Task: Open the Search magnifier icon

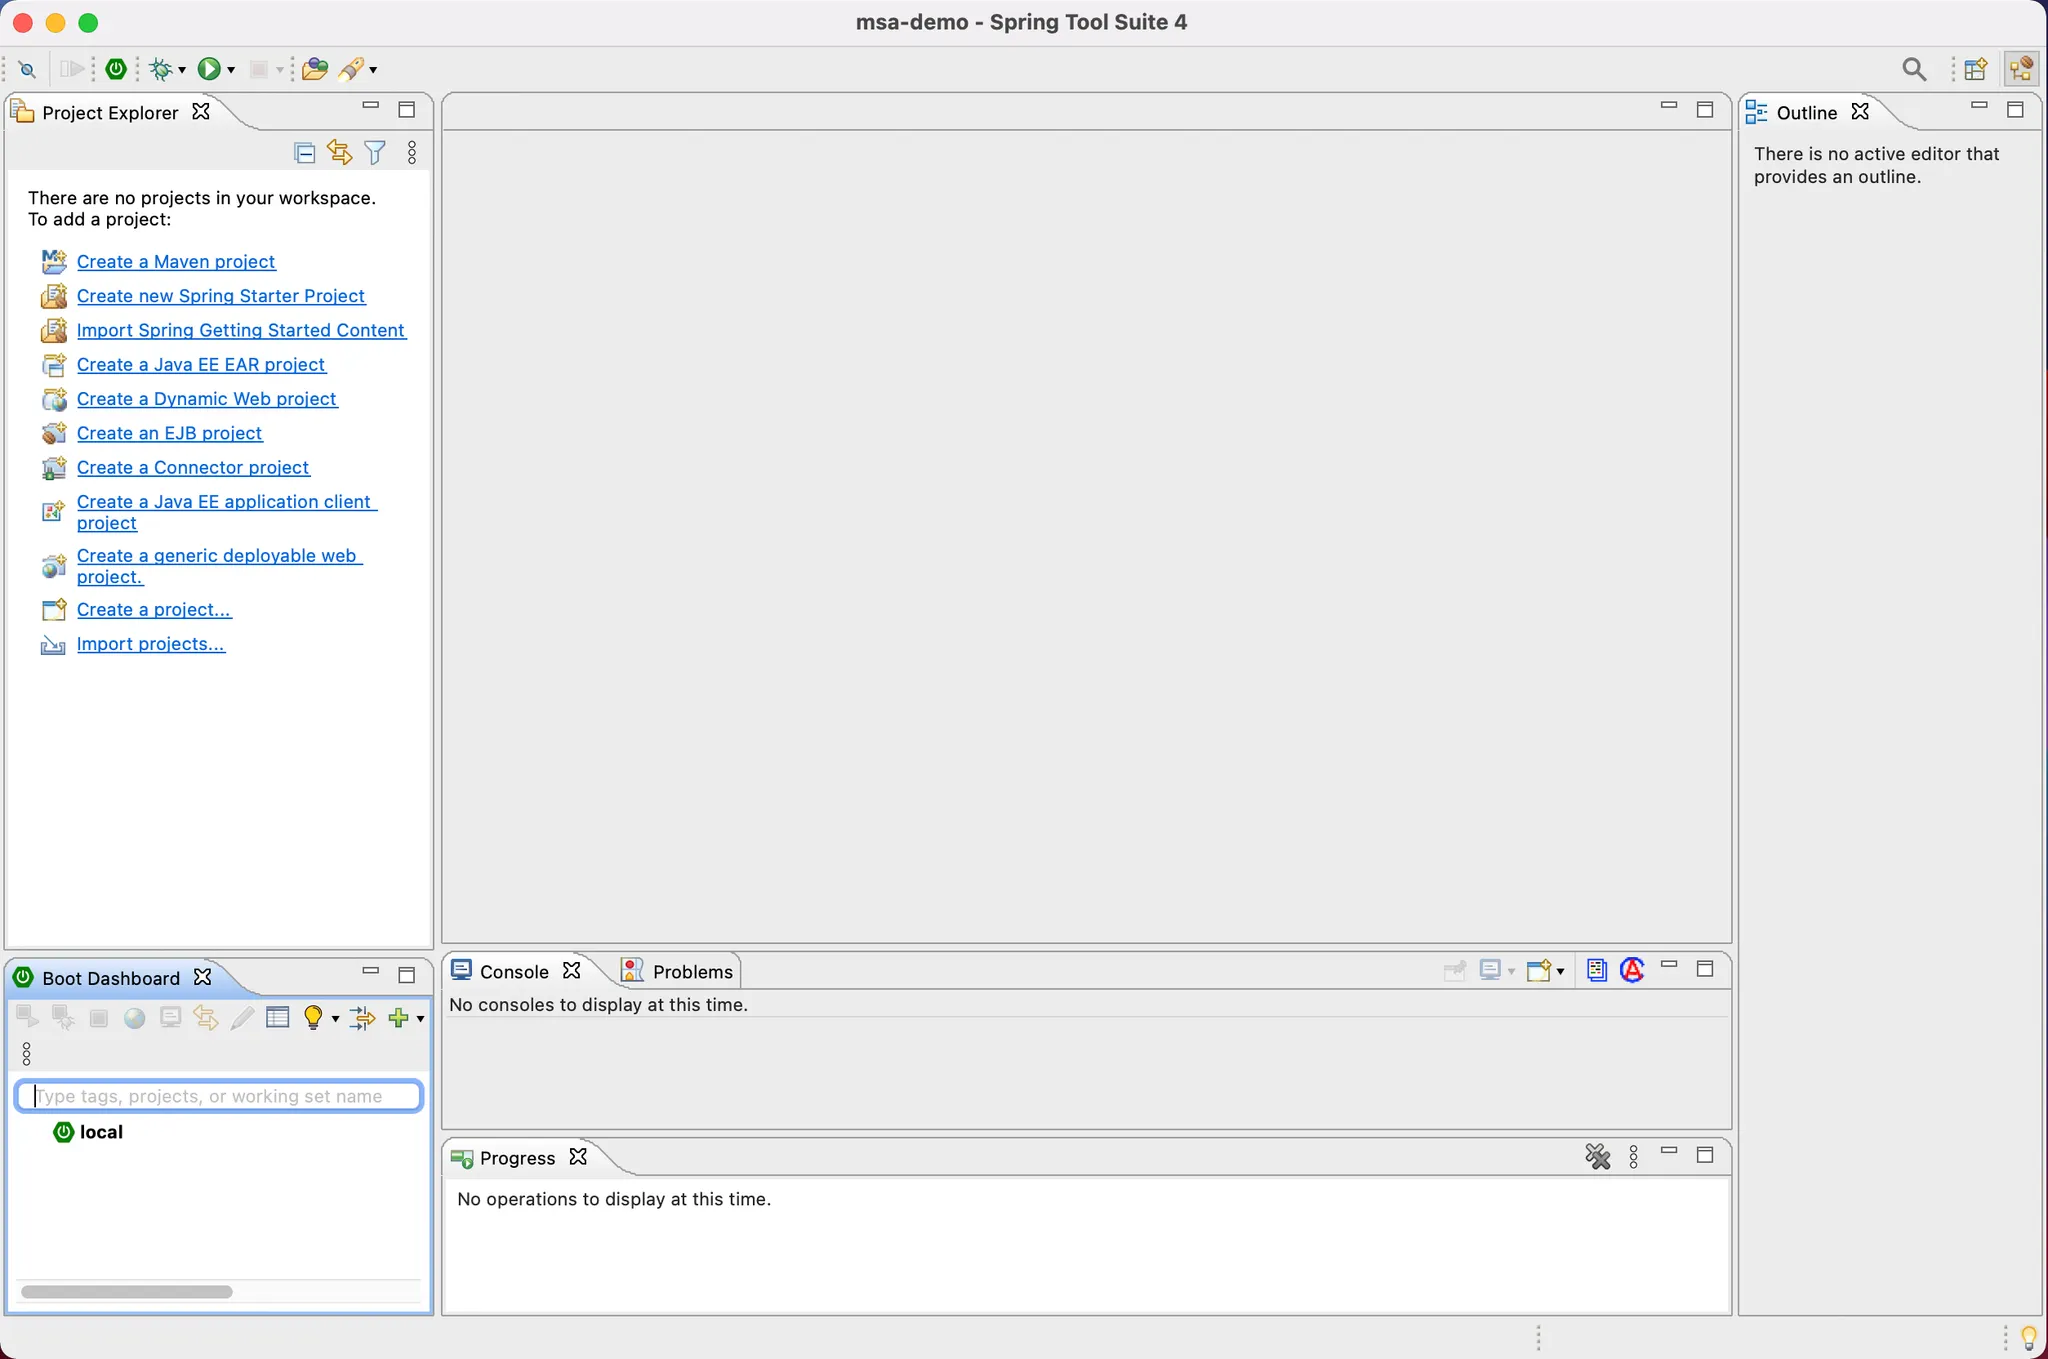Action: tap(1913, 69)
